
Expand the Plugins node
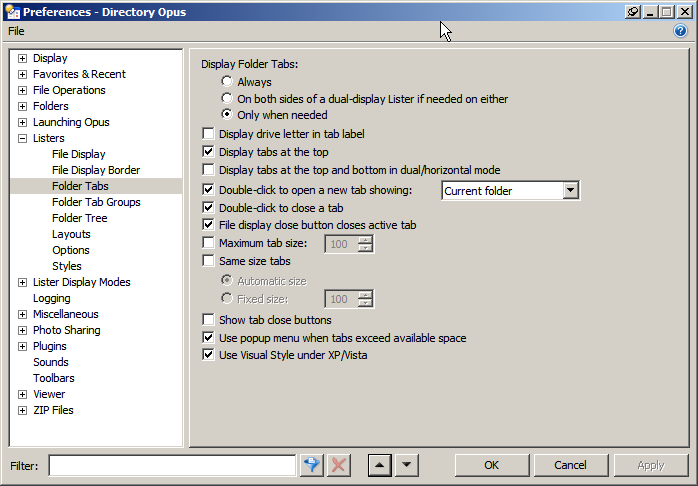point(22,346)
